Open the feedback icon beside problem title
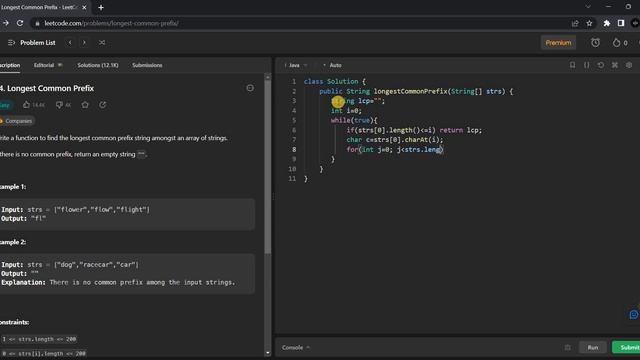The width and height of the screenshot is (640, 360). pyautogui.click(x=250, y=88)
